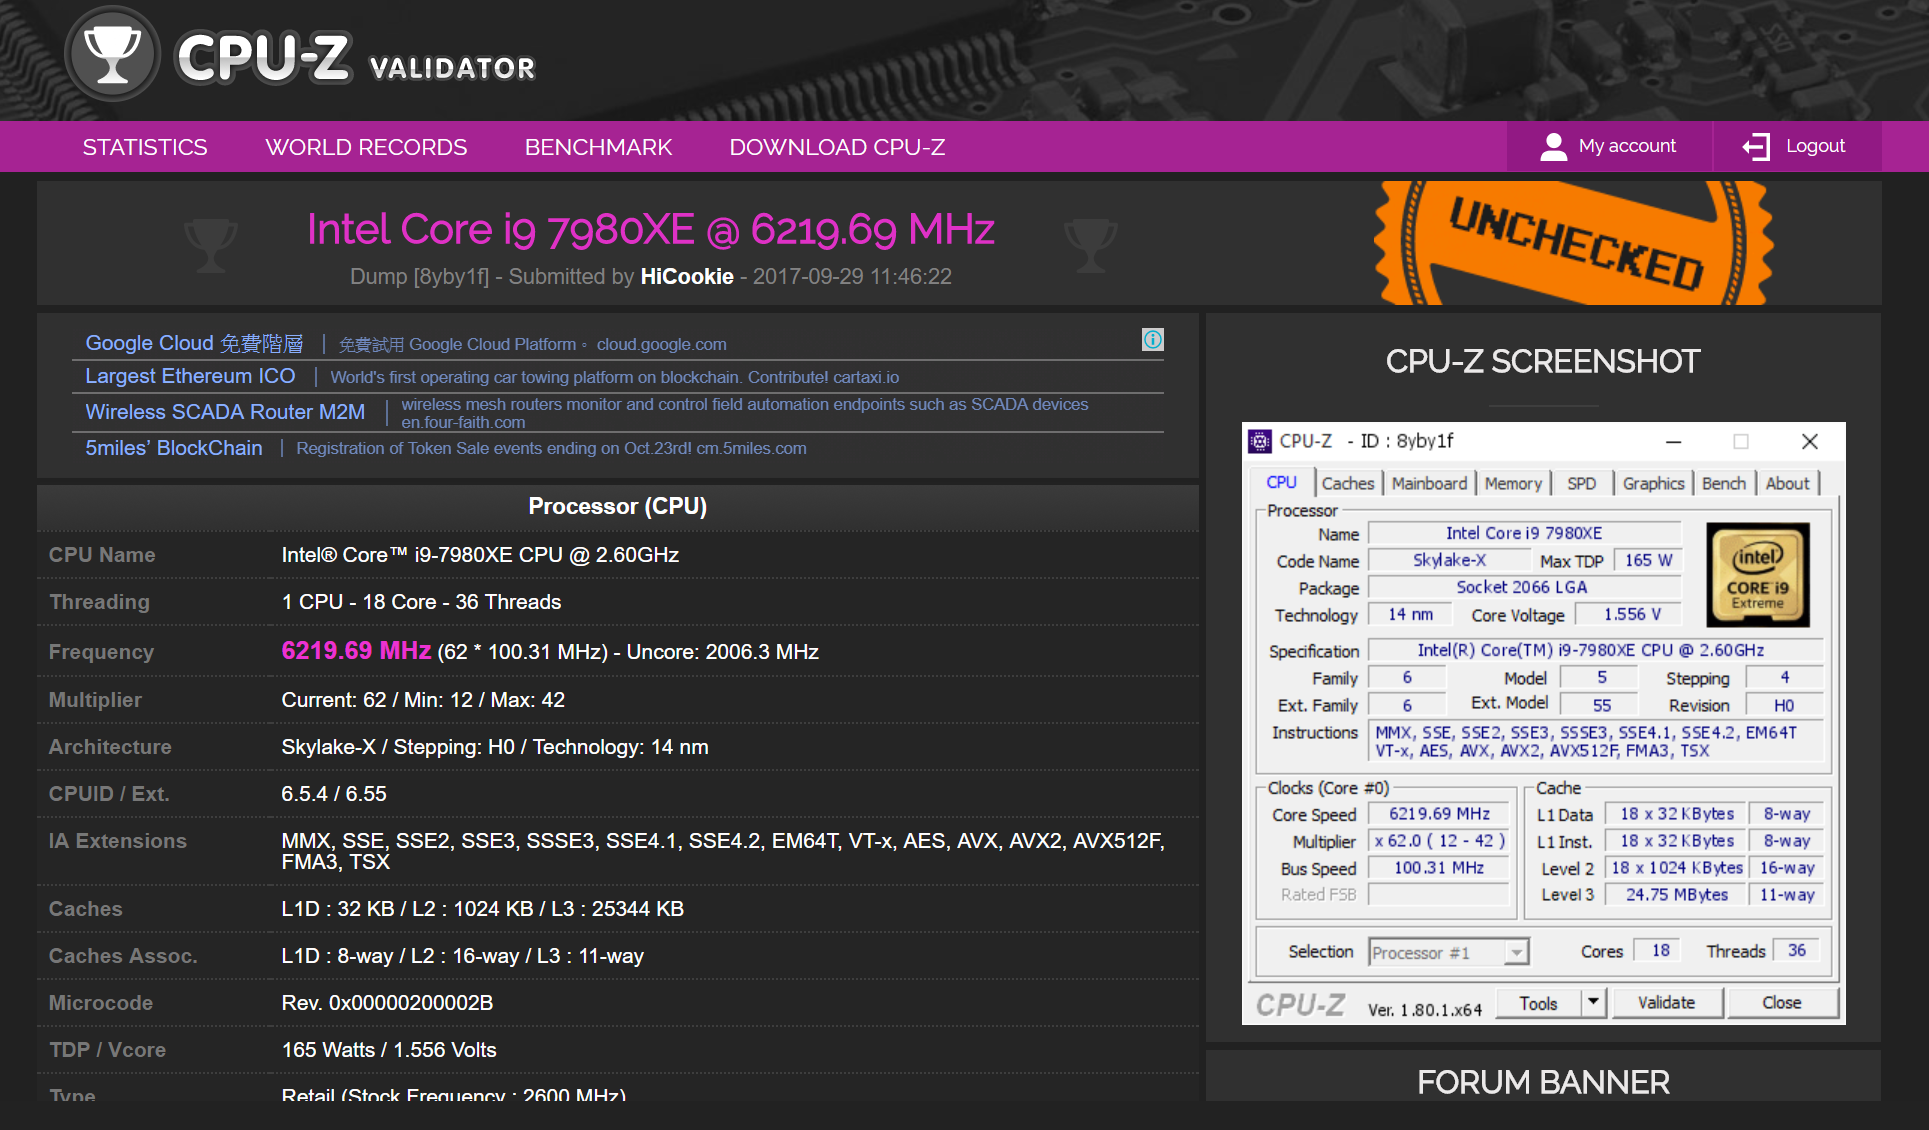Open the STATISTICS menu item
Screen dimensions: 1929x1130
click(x=145, y=147)
